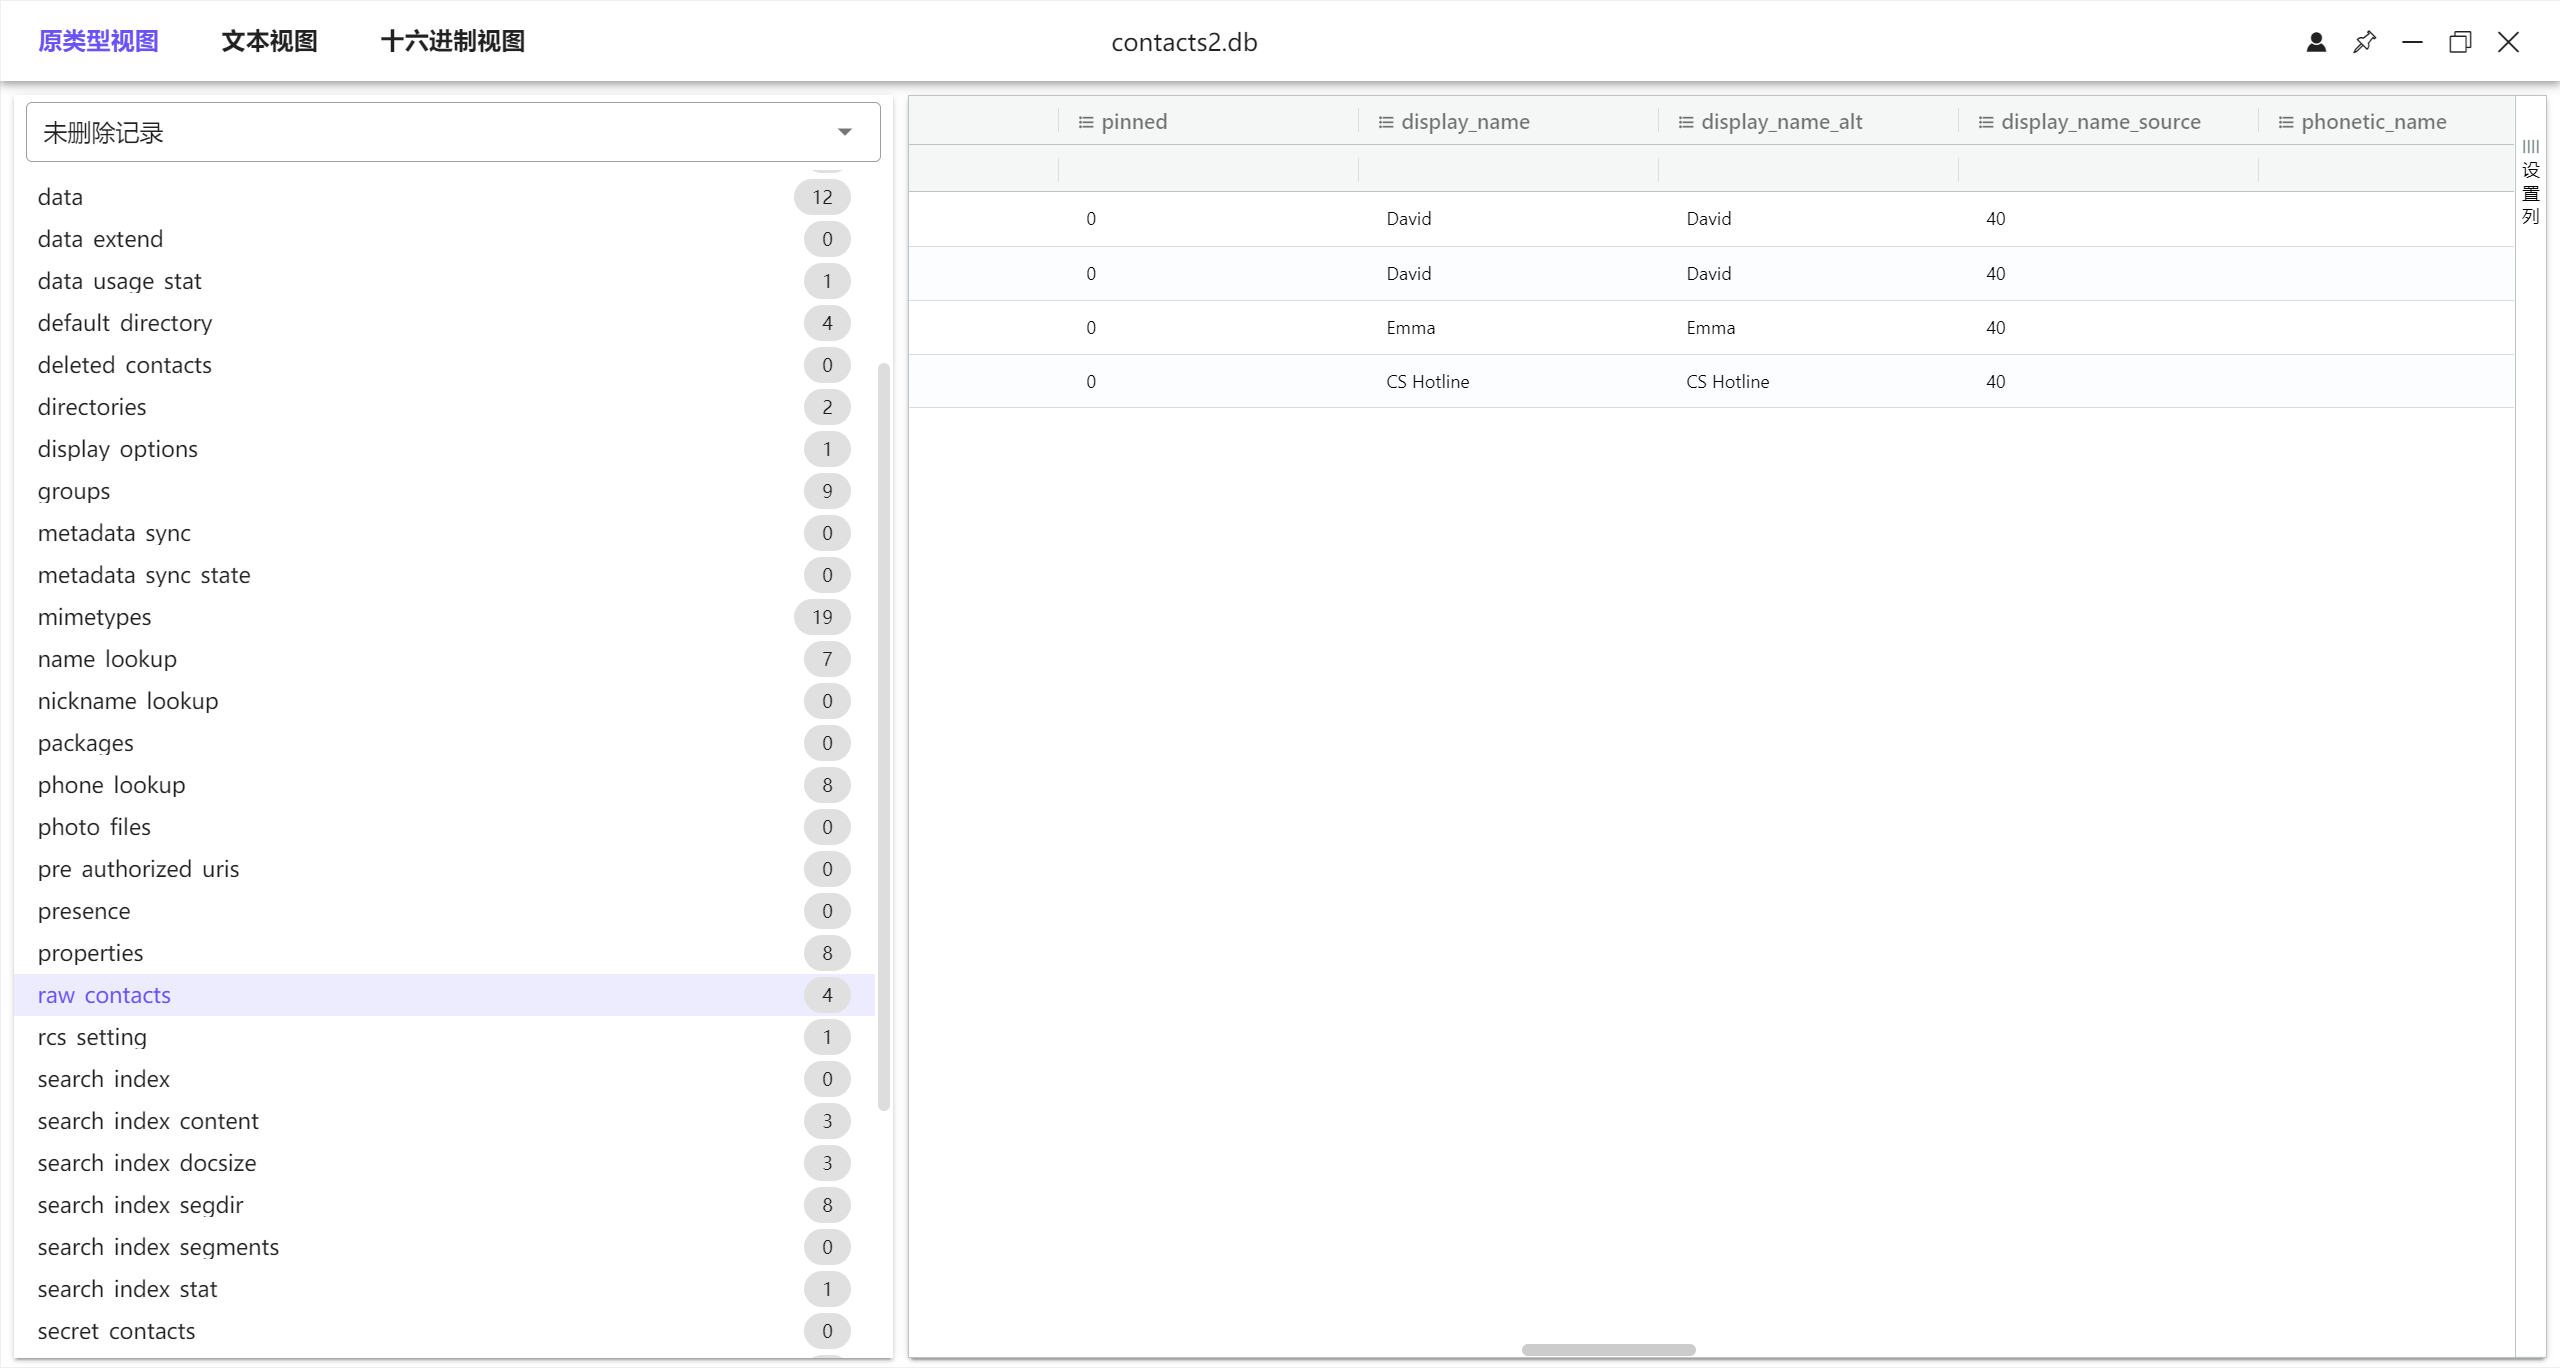This screenshot has width=2560, height=1368.
Task: Click the pin window icon
Action: click(2364, 42)
